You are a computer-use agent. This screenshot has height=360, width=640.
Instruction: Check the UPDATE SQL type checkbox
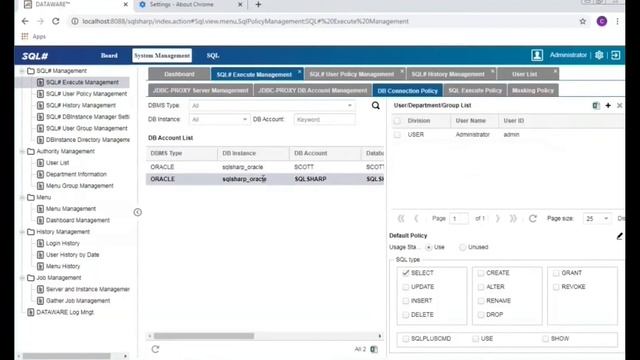[405, 287]
